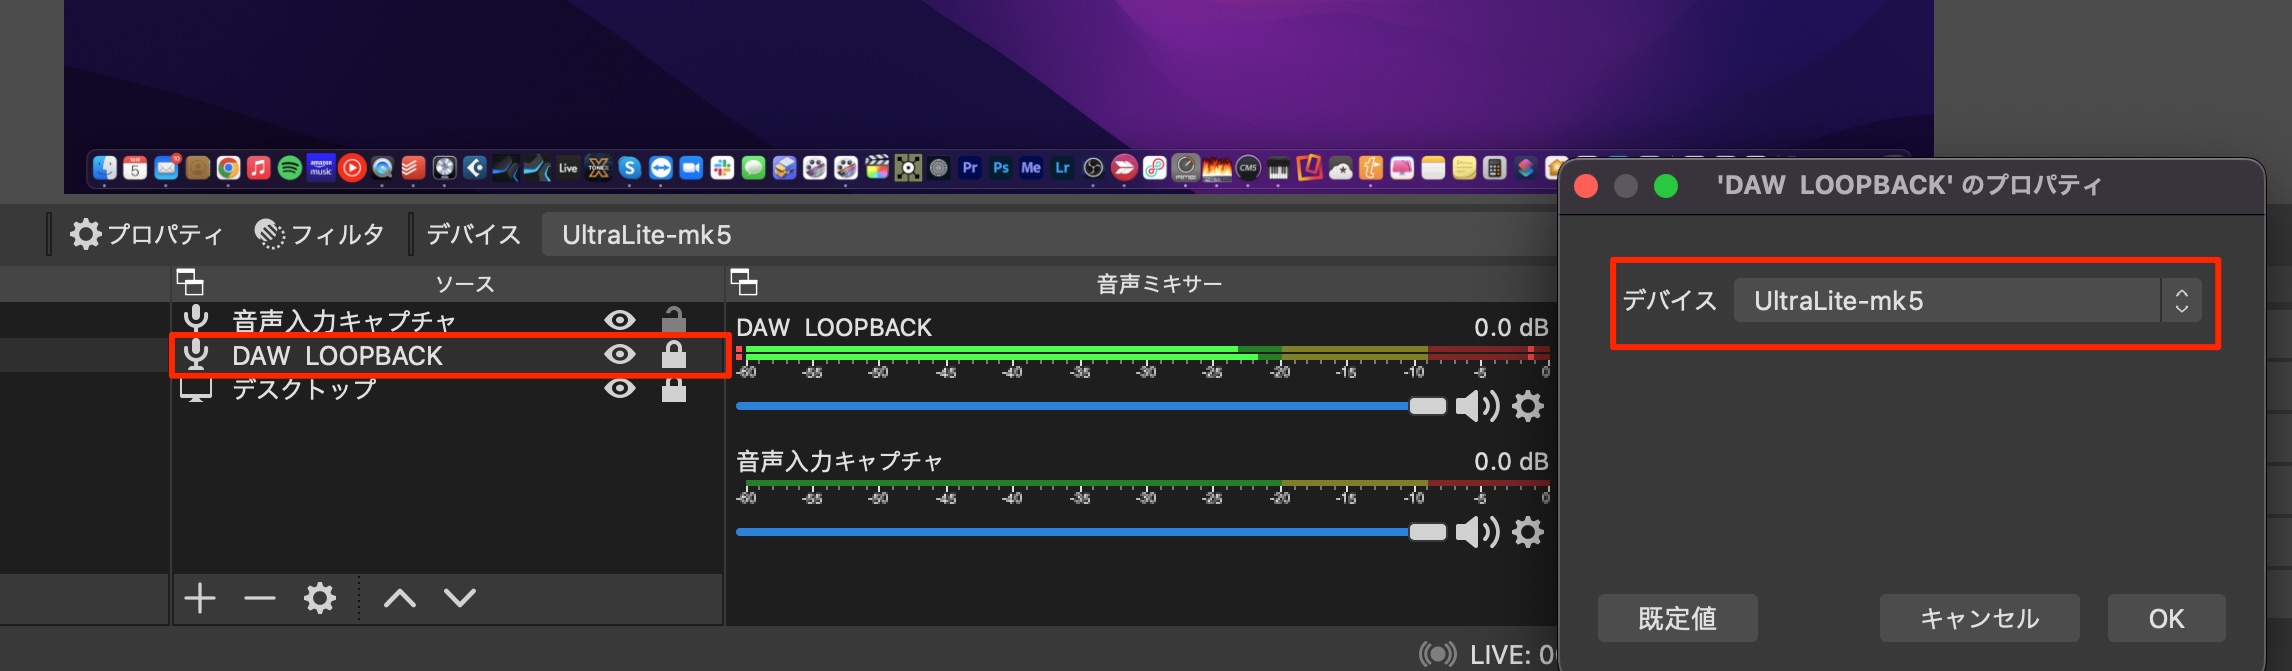The height and width of the screenshot is (671, 2292).
Task: Open source properties gear below source list
Action: (x=320, y=598)
